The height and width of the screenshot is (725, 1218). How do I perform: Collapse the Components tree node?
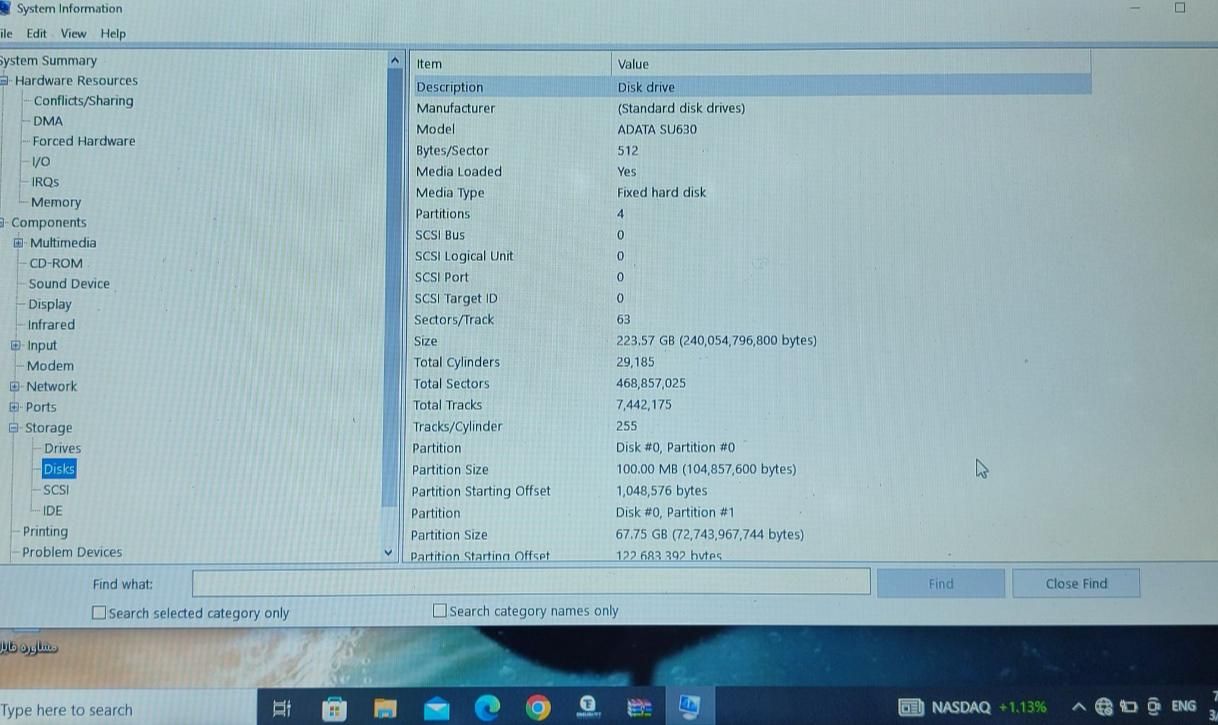tap(3, 223)
